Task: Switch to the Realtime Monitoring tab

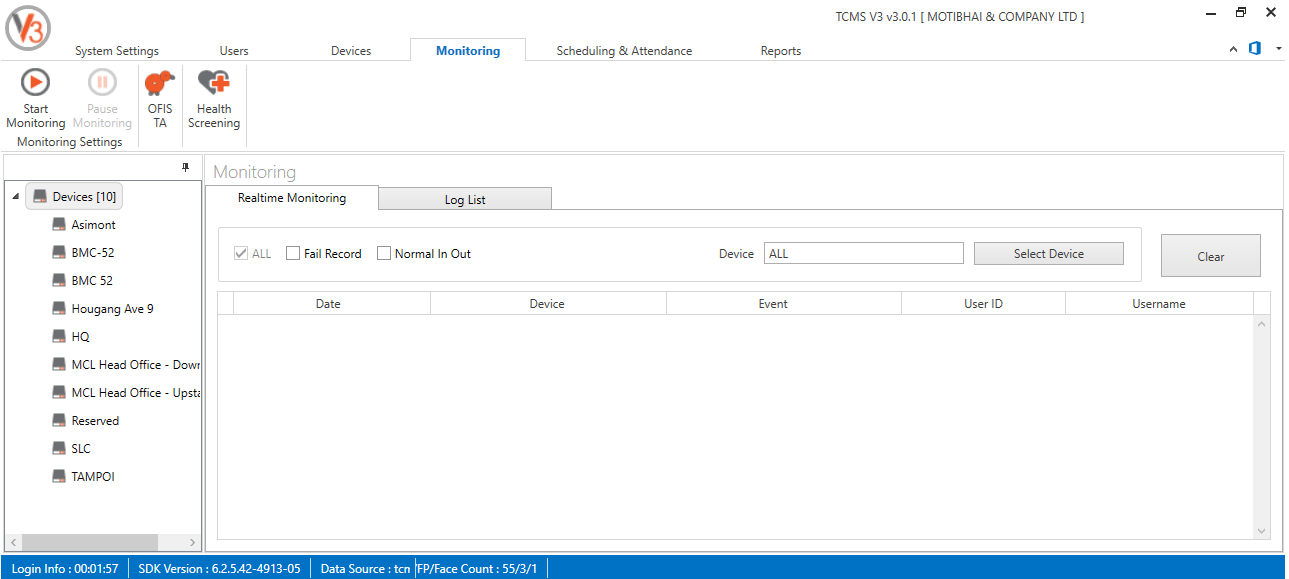Action: pos(292,198)
